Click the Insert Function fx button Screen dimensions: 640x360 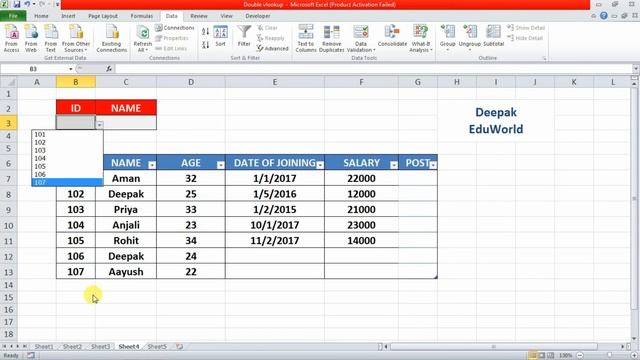109,69
